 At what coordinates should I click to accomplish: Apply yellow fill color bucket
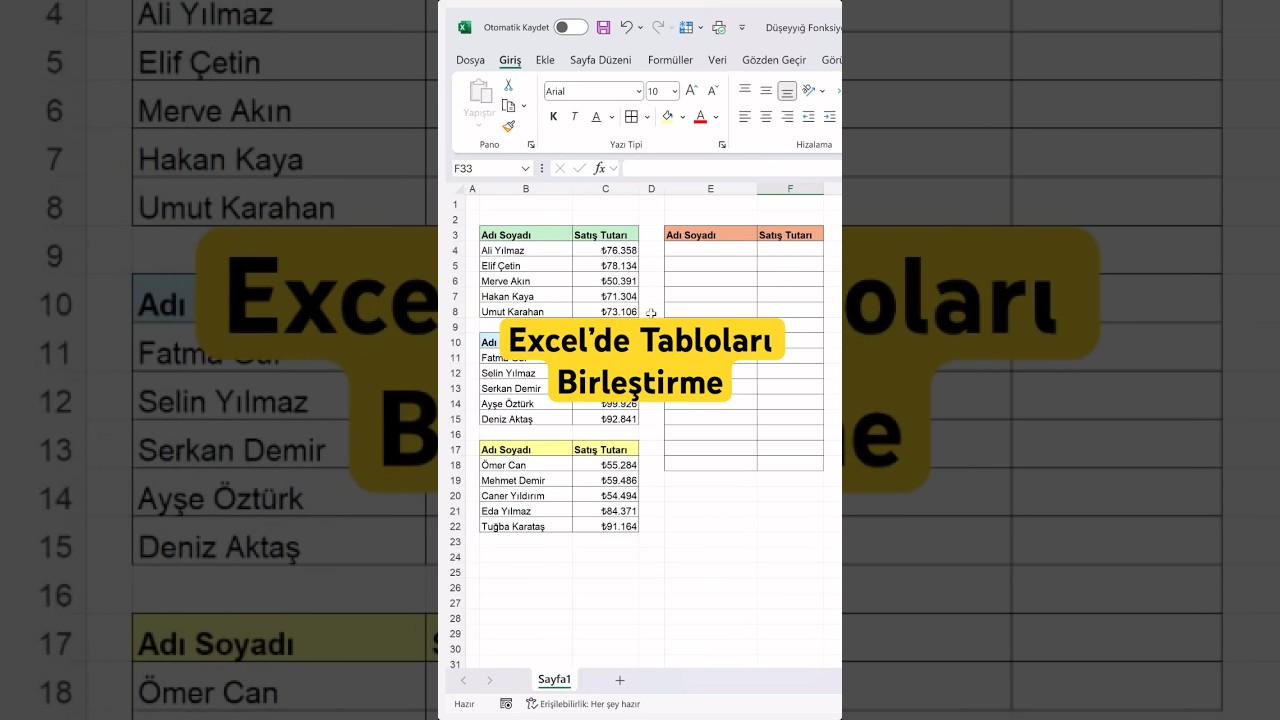[668, 117]
